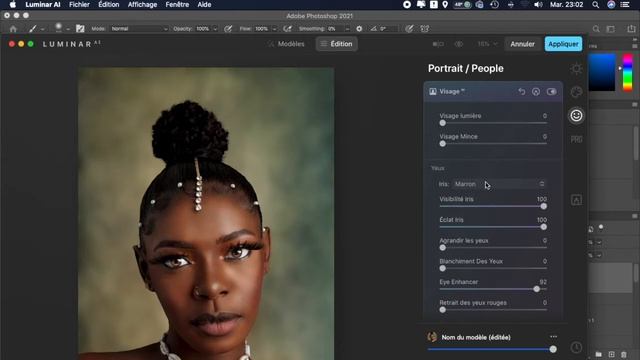Adjust the Visibilité iris slider handle

(x=543, y=206)
